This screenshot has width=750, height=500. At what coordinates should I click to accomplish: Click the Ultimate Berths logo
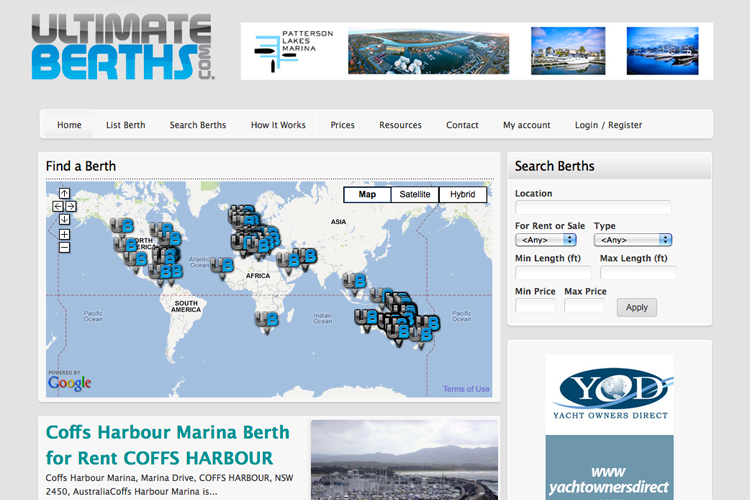coord(121,47)
